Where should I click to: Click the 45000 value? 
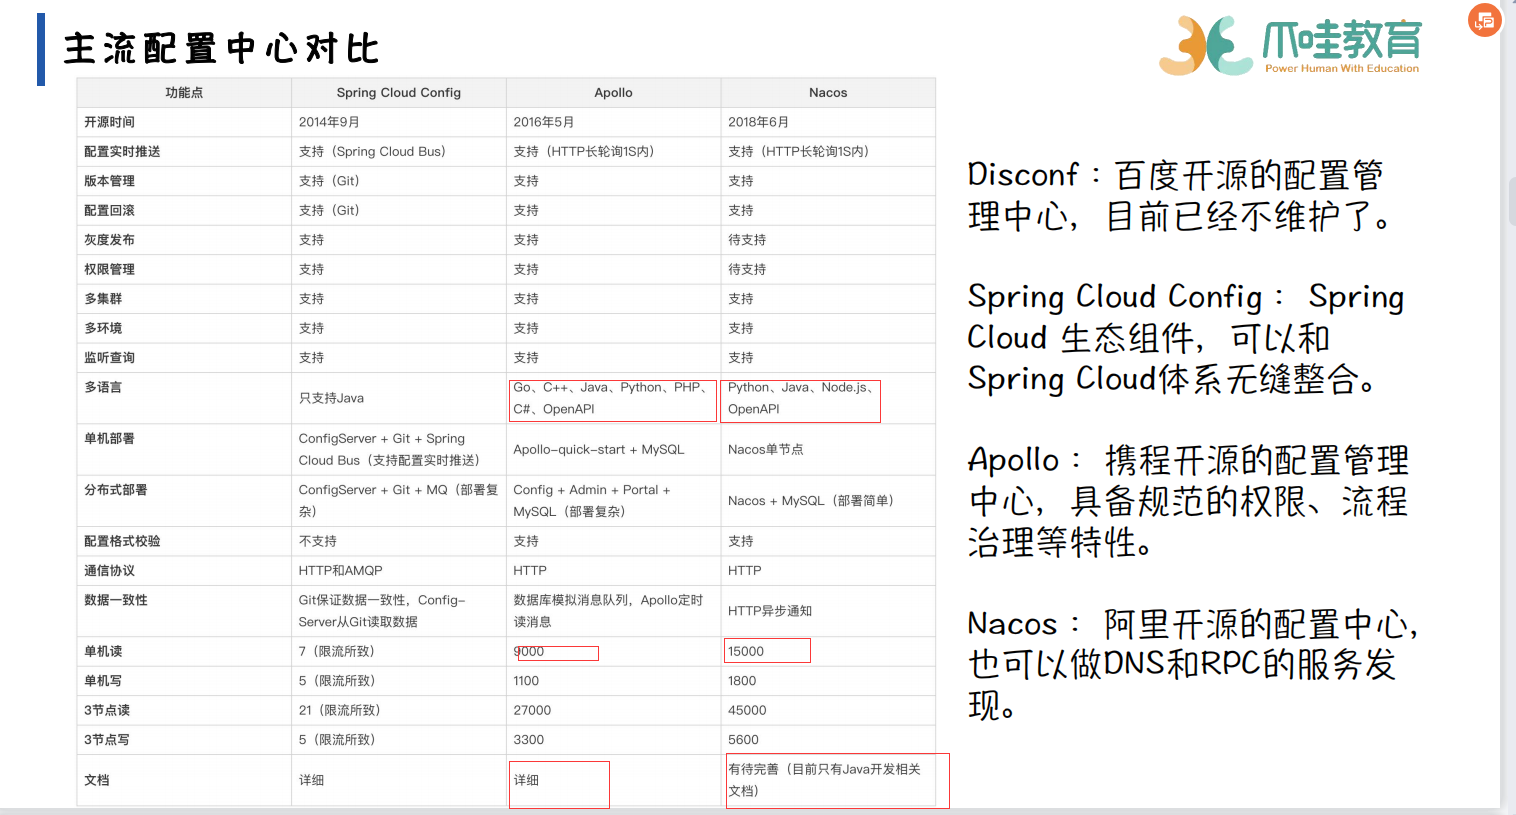747,711
